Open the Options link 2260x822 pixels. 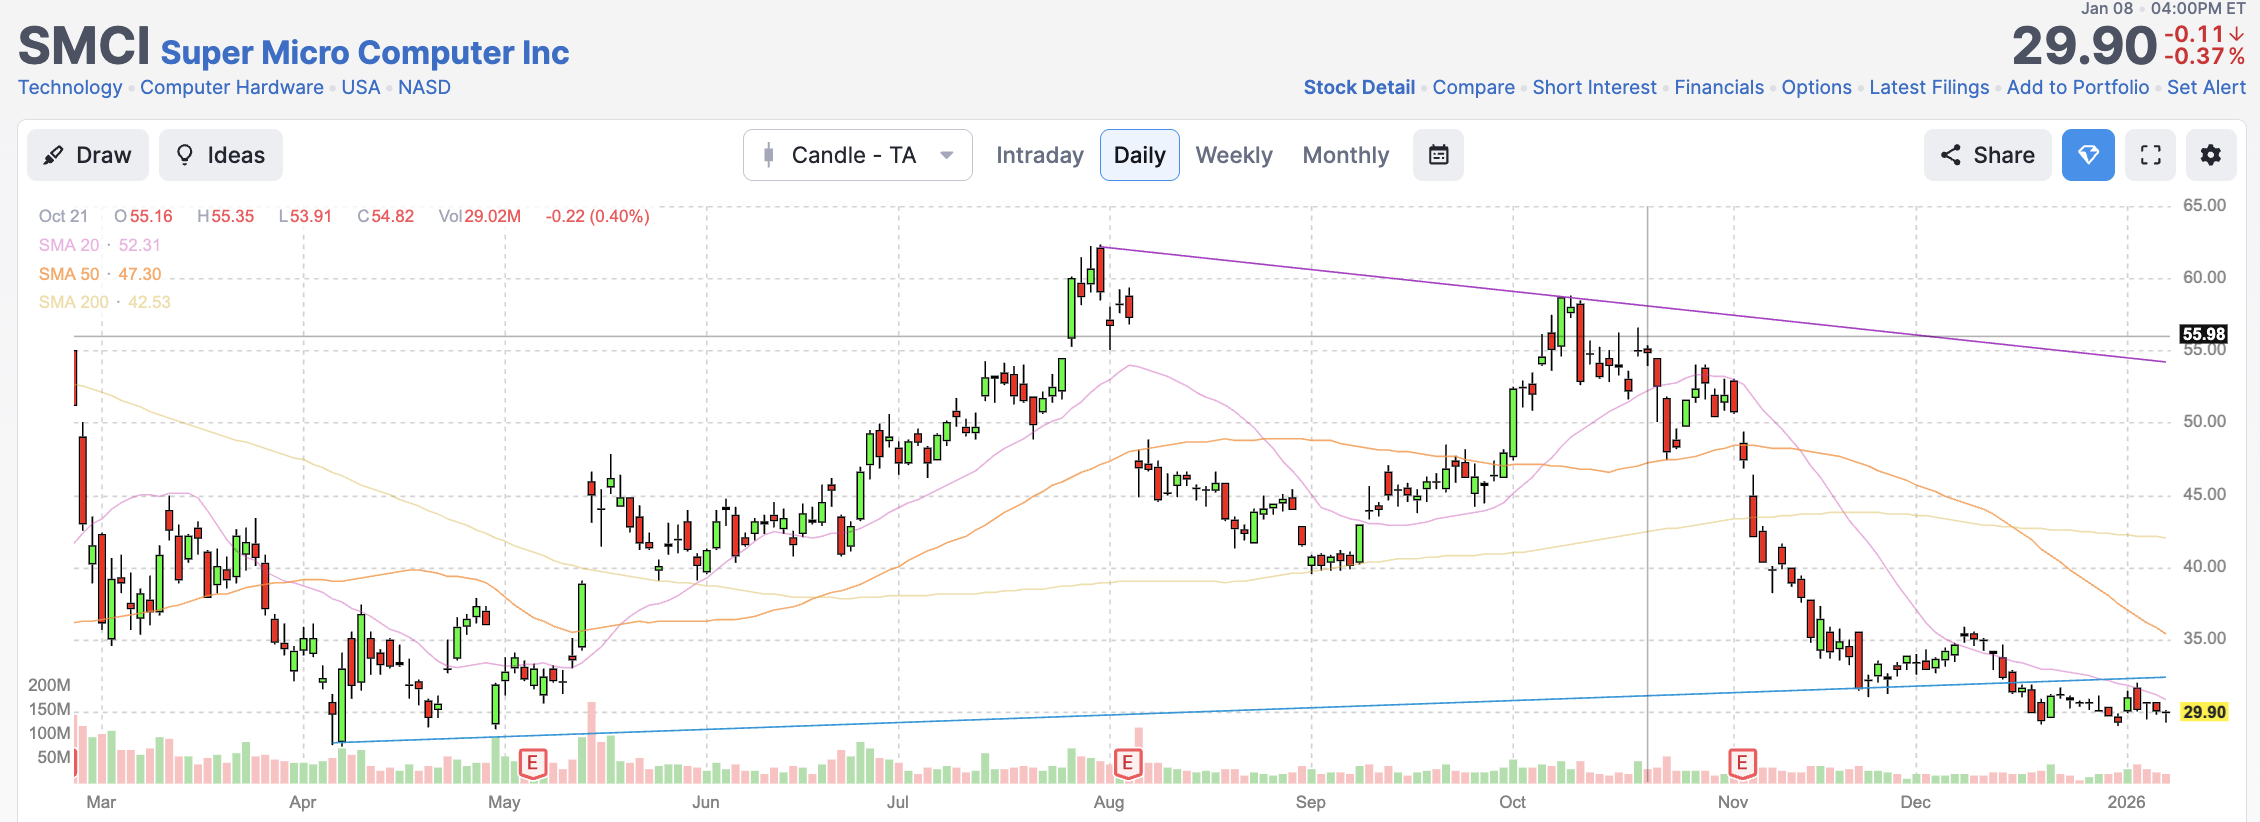[1816, 87]
